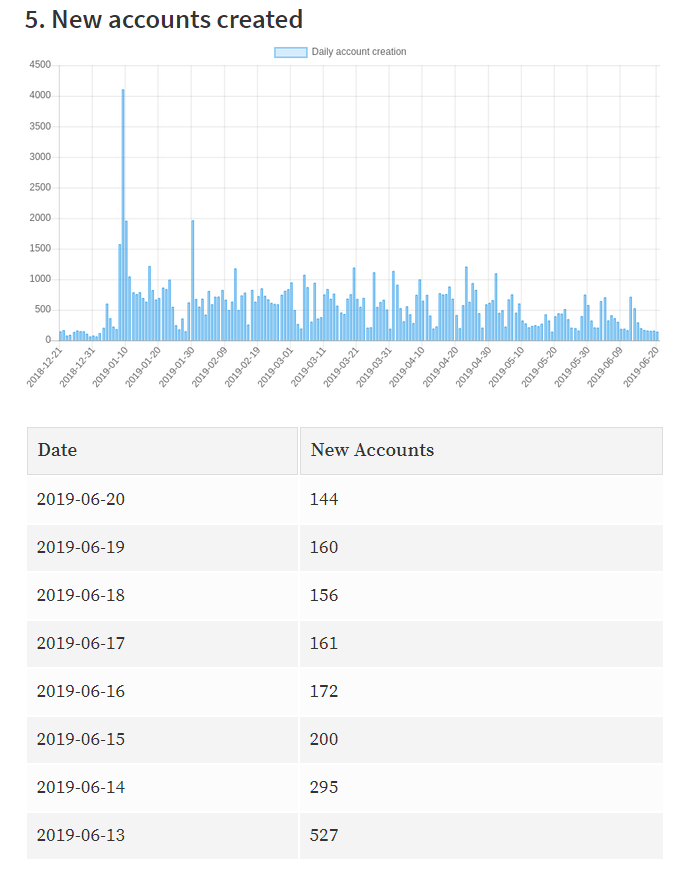Click the 295 value in table
The image size is (687, 869).
point(324,787)
